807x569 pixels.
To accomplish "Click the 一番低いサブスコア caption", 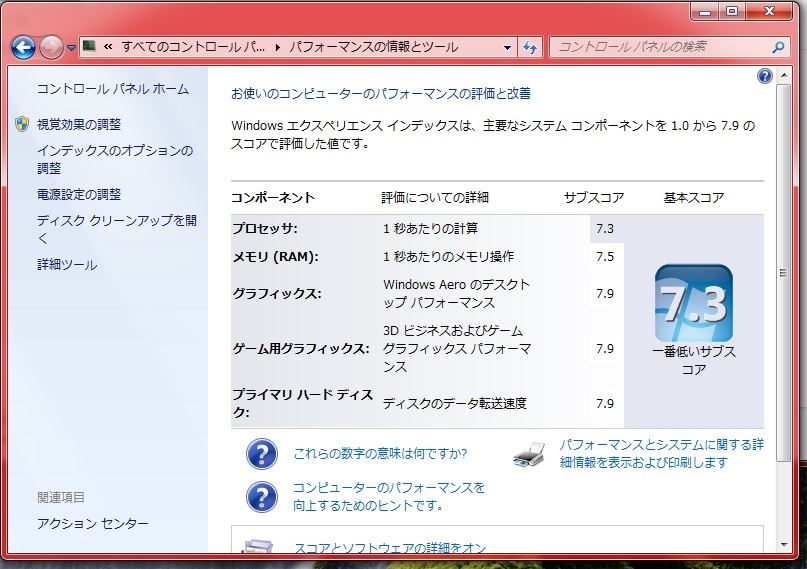I will 694,361.
